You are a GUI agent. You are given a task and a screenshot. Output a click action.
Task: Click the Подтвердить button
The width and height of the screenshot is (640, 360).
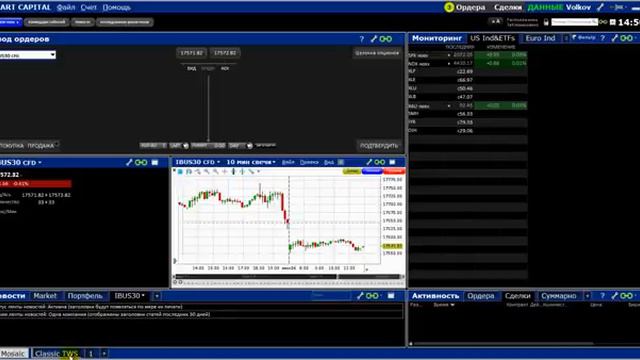[379, 145]
